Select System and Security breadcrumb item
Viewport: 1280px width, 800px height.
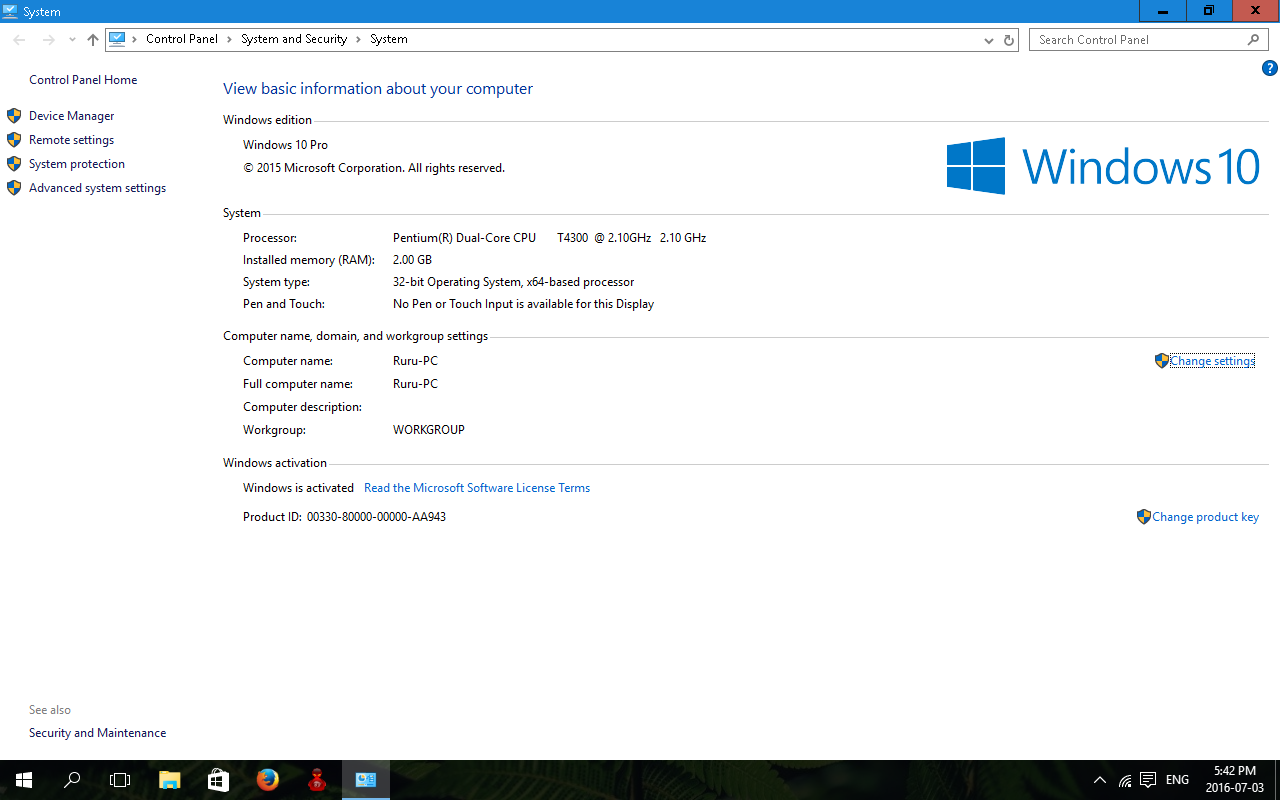[293, 39]
